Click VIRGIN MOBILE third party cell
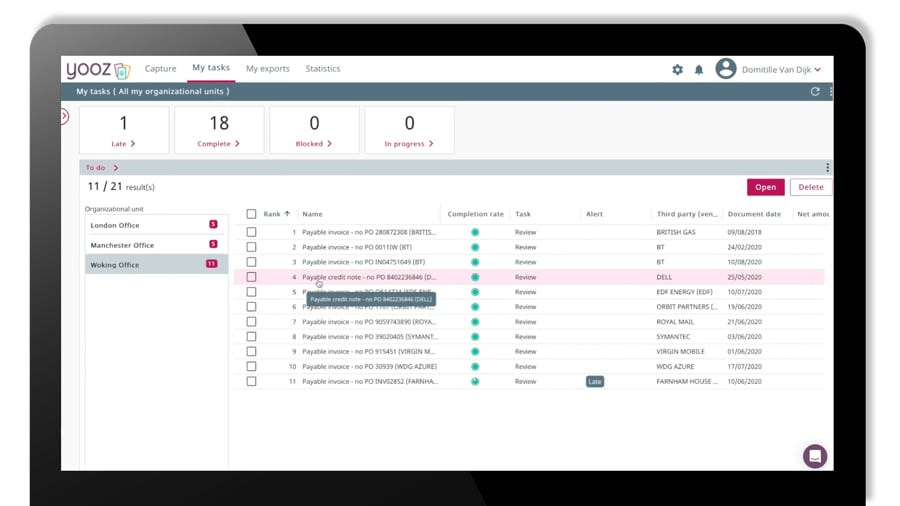The height and width of the screenshot is (506, 900). [x=680, y=352]
